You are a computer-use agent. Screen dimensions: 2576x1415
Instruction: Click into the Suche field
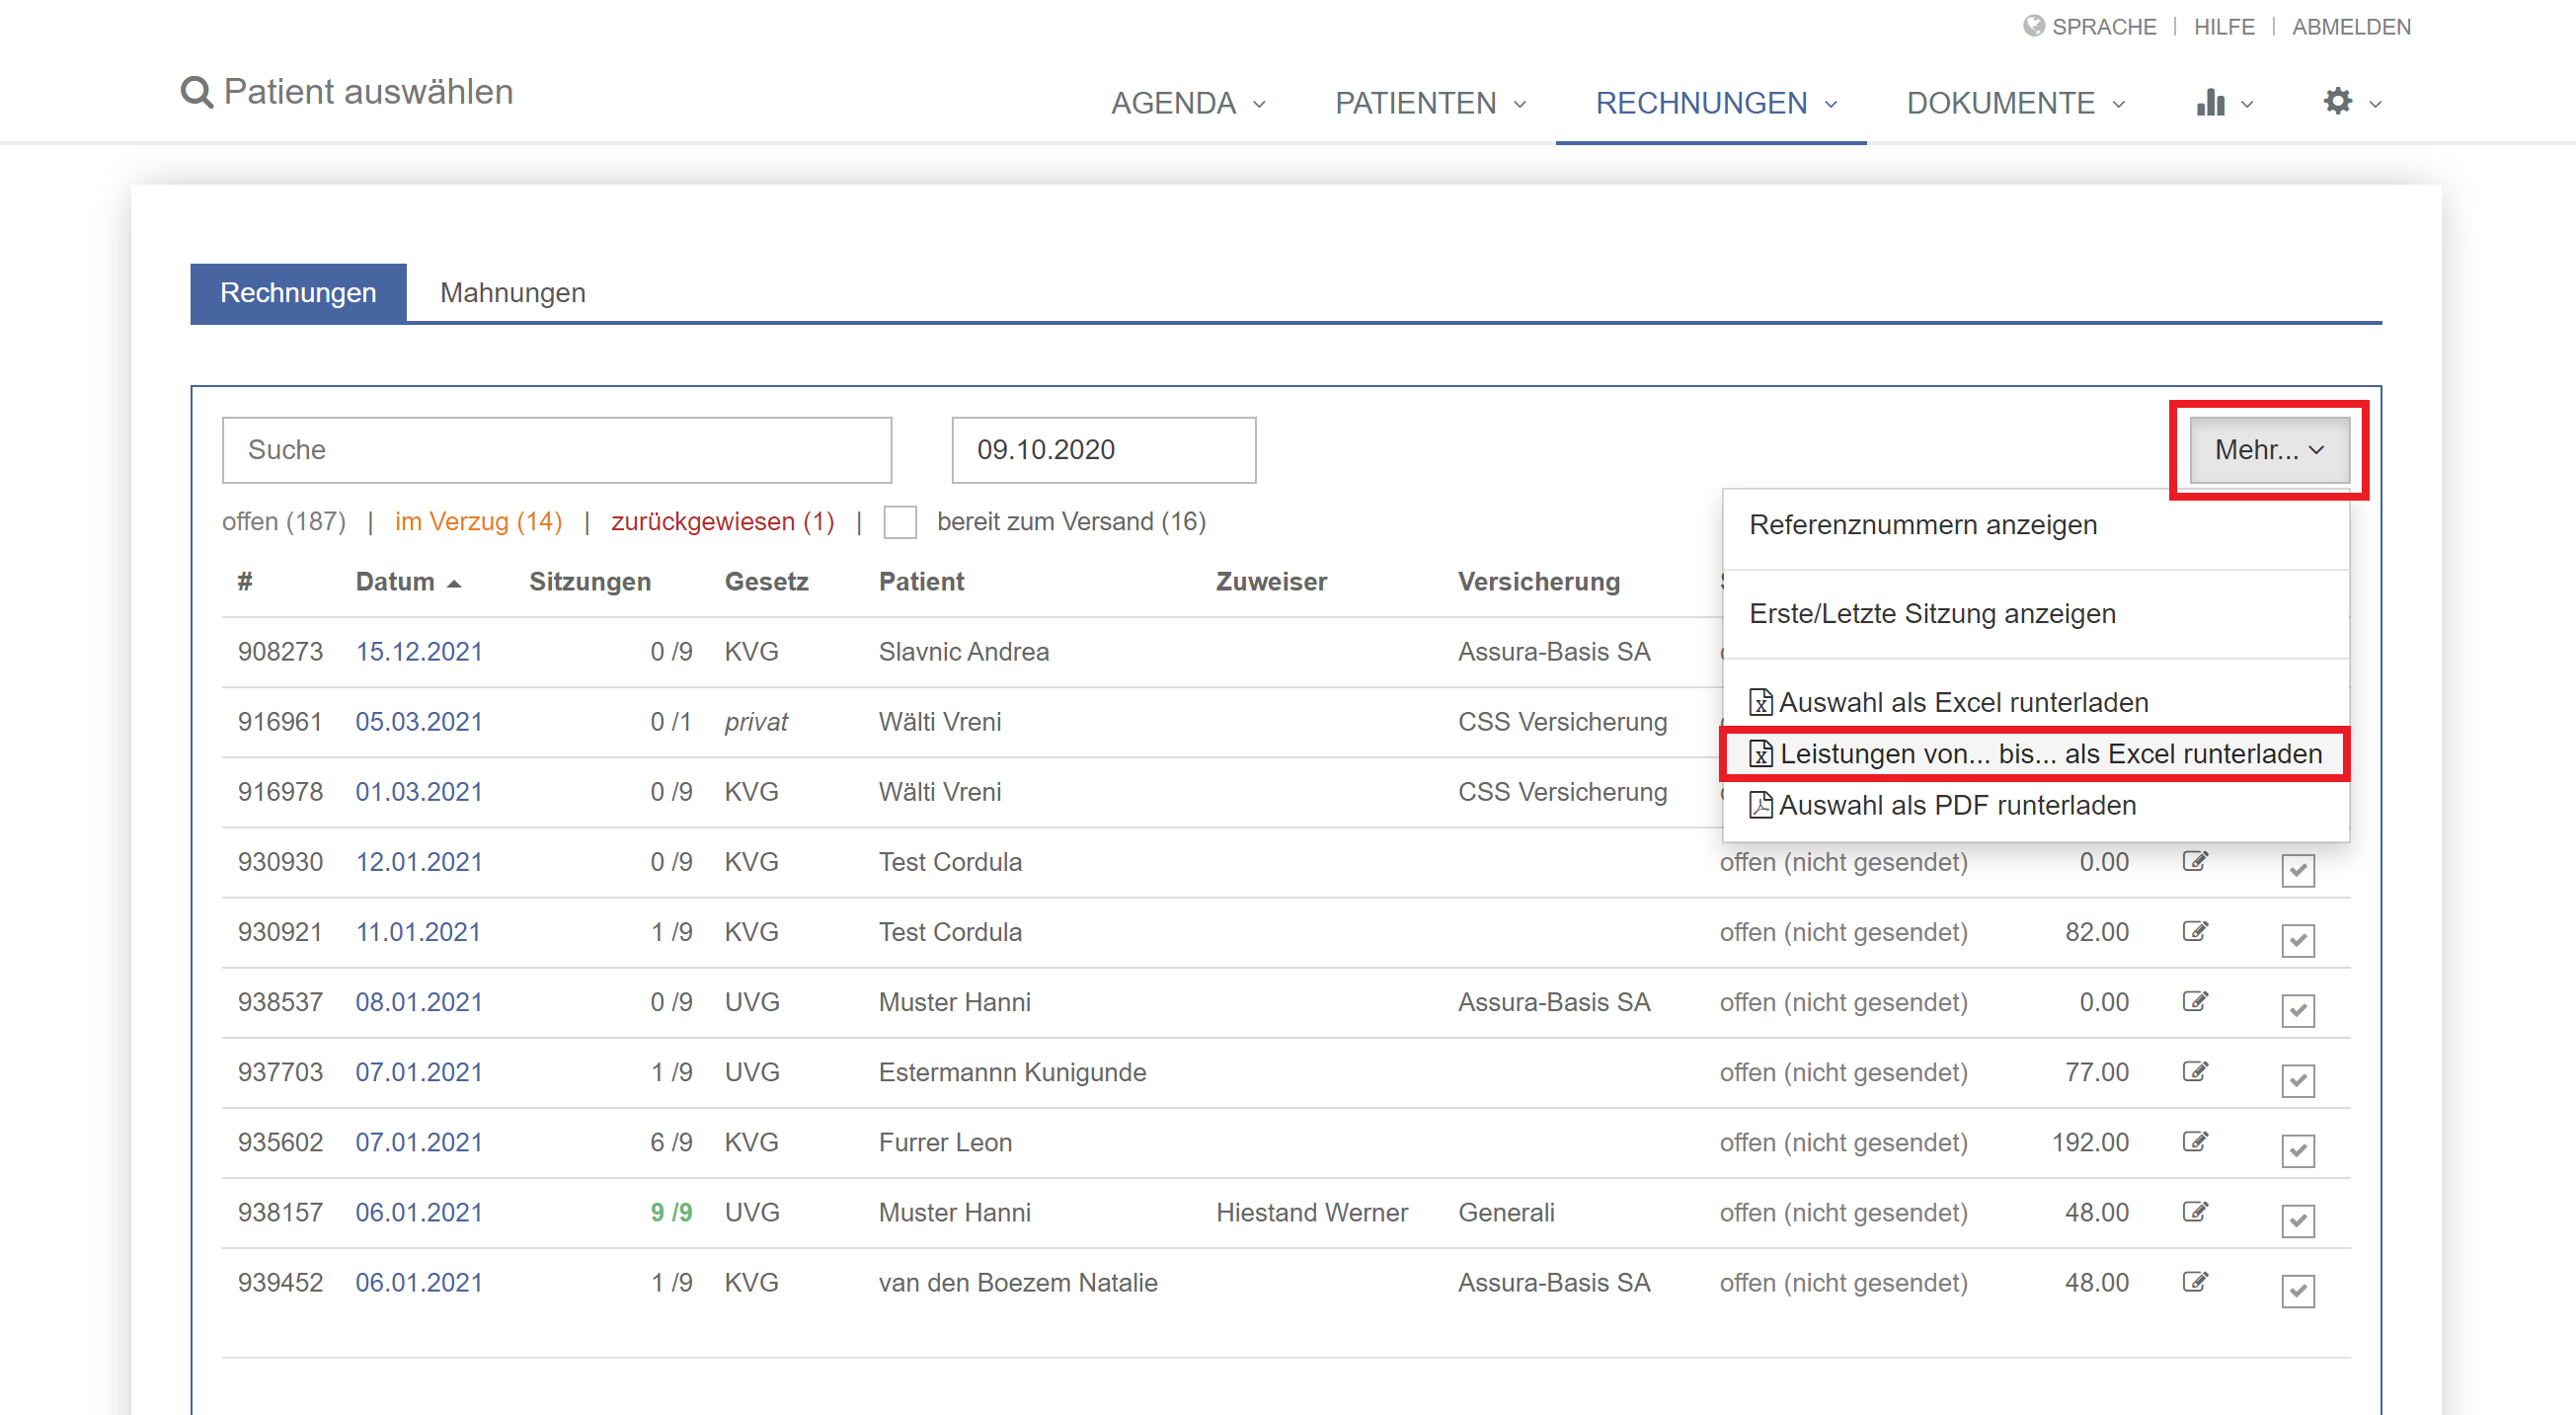557,450
